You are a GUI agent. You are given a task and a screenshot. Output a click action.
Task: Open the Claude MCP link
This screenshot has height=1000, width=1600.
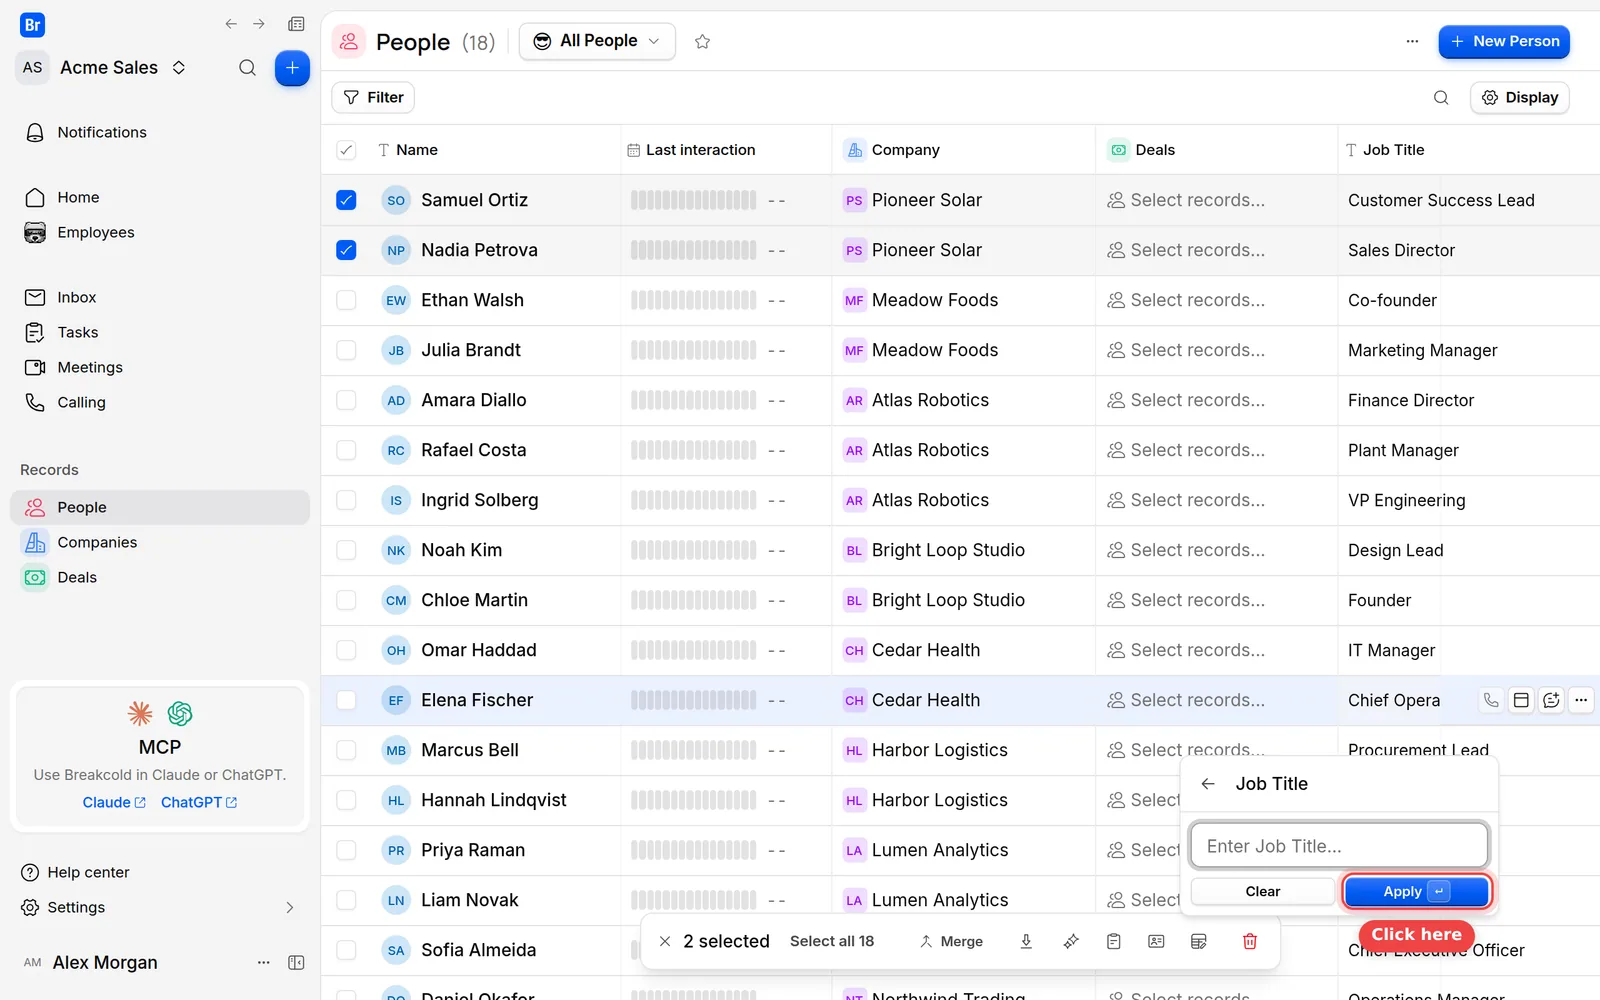[114, 802]
